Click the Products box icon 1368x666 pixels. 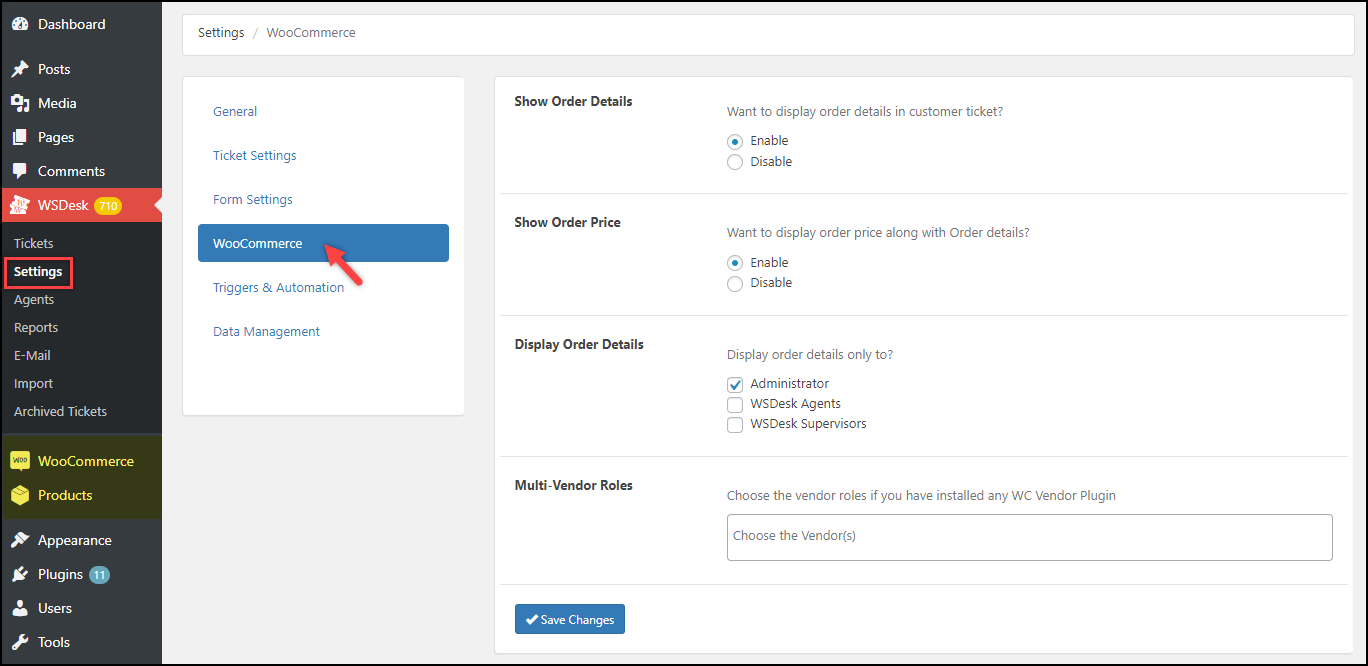pos(19,495)
